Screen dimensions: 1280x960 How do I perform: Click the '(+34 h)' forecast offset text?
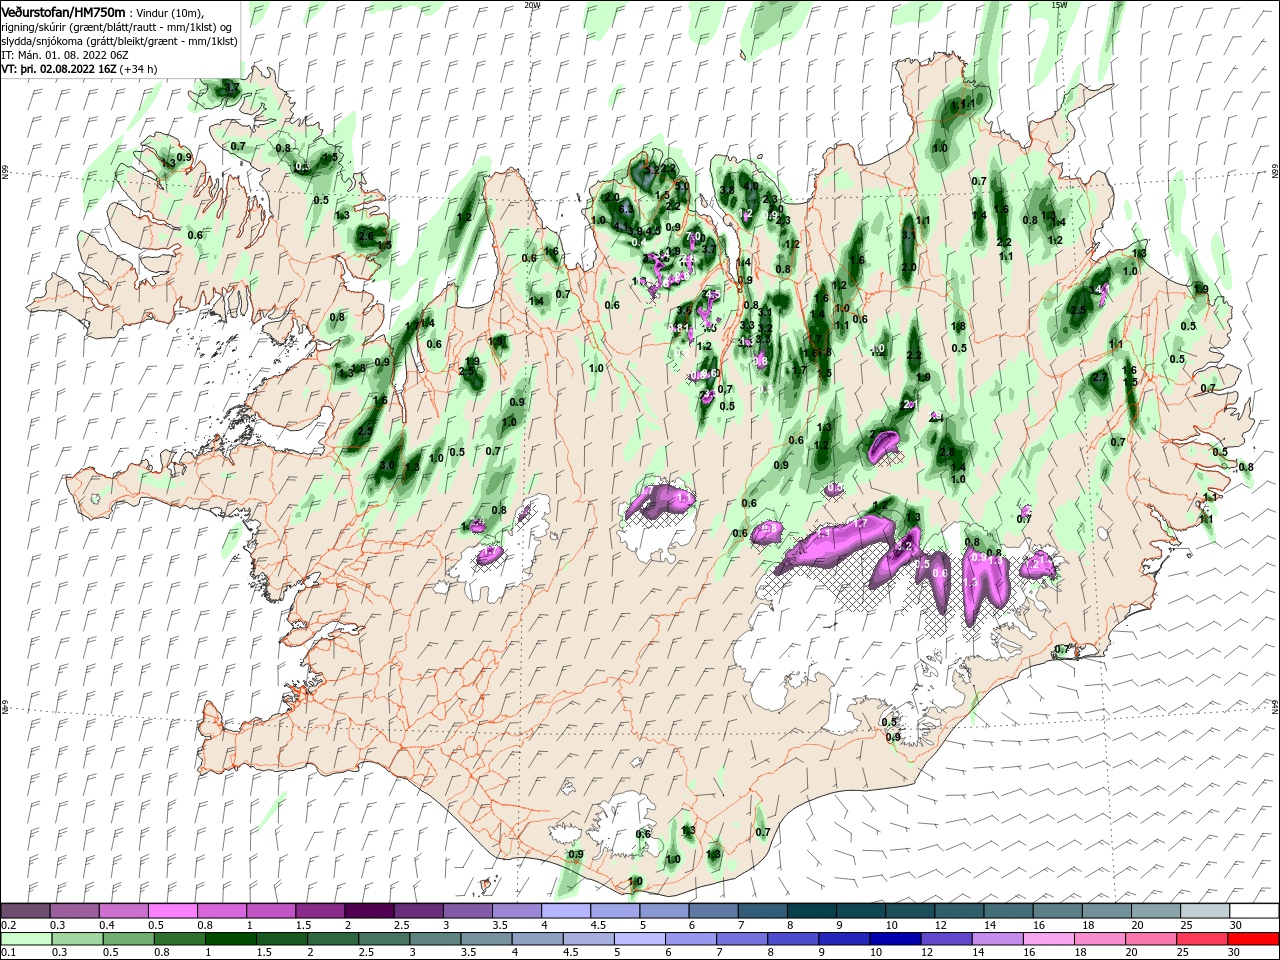[x=140, y=70]
